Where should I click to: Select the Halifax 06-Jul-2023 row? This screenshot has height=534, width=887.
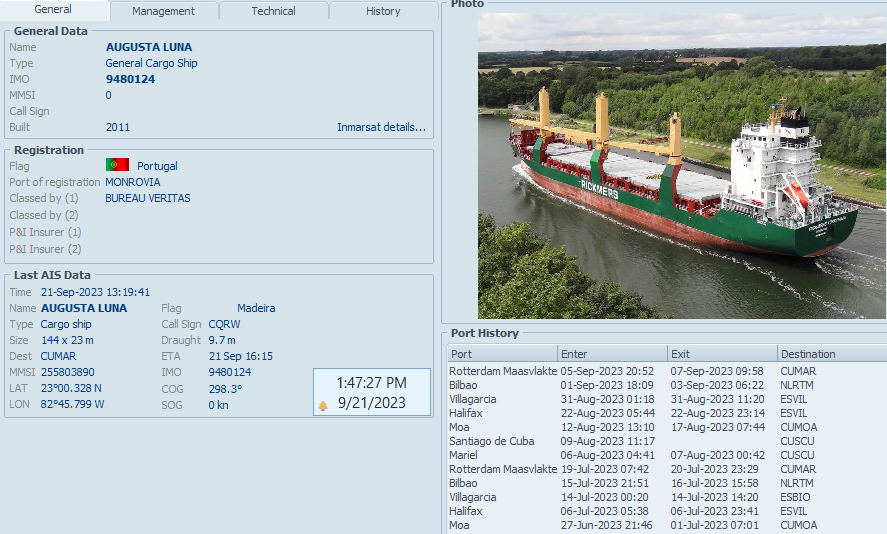pos(668,511)
